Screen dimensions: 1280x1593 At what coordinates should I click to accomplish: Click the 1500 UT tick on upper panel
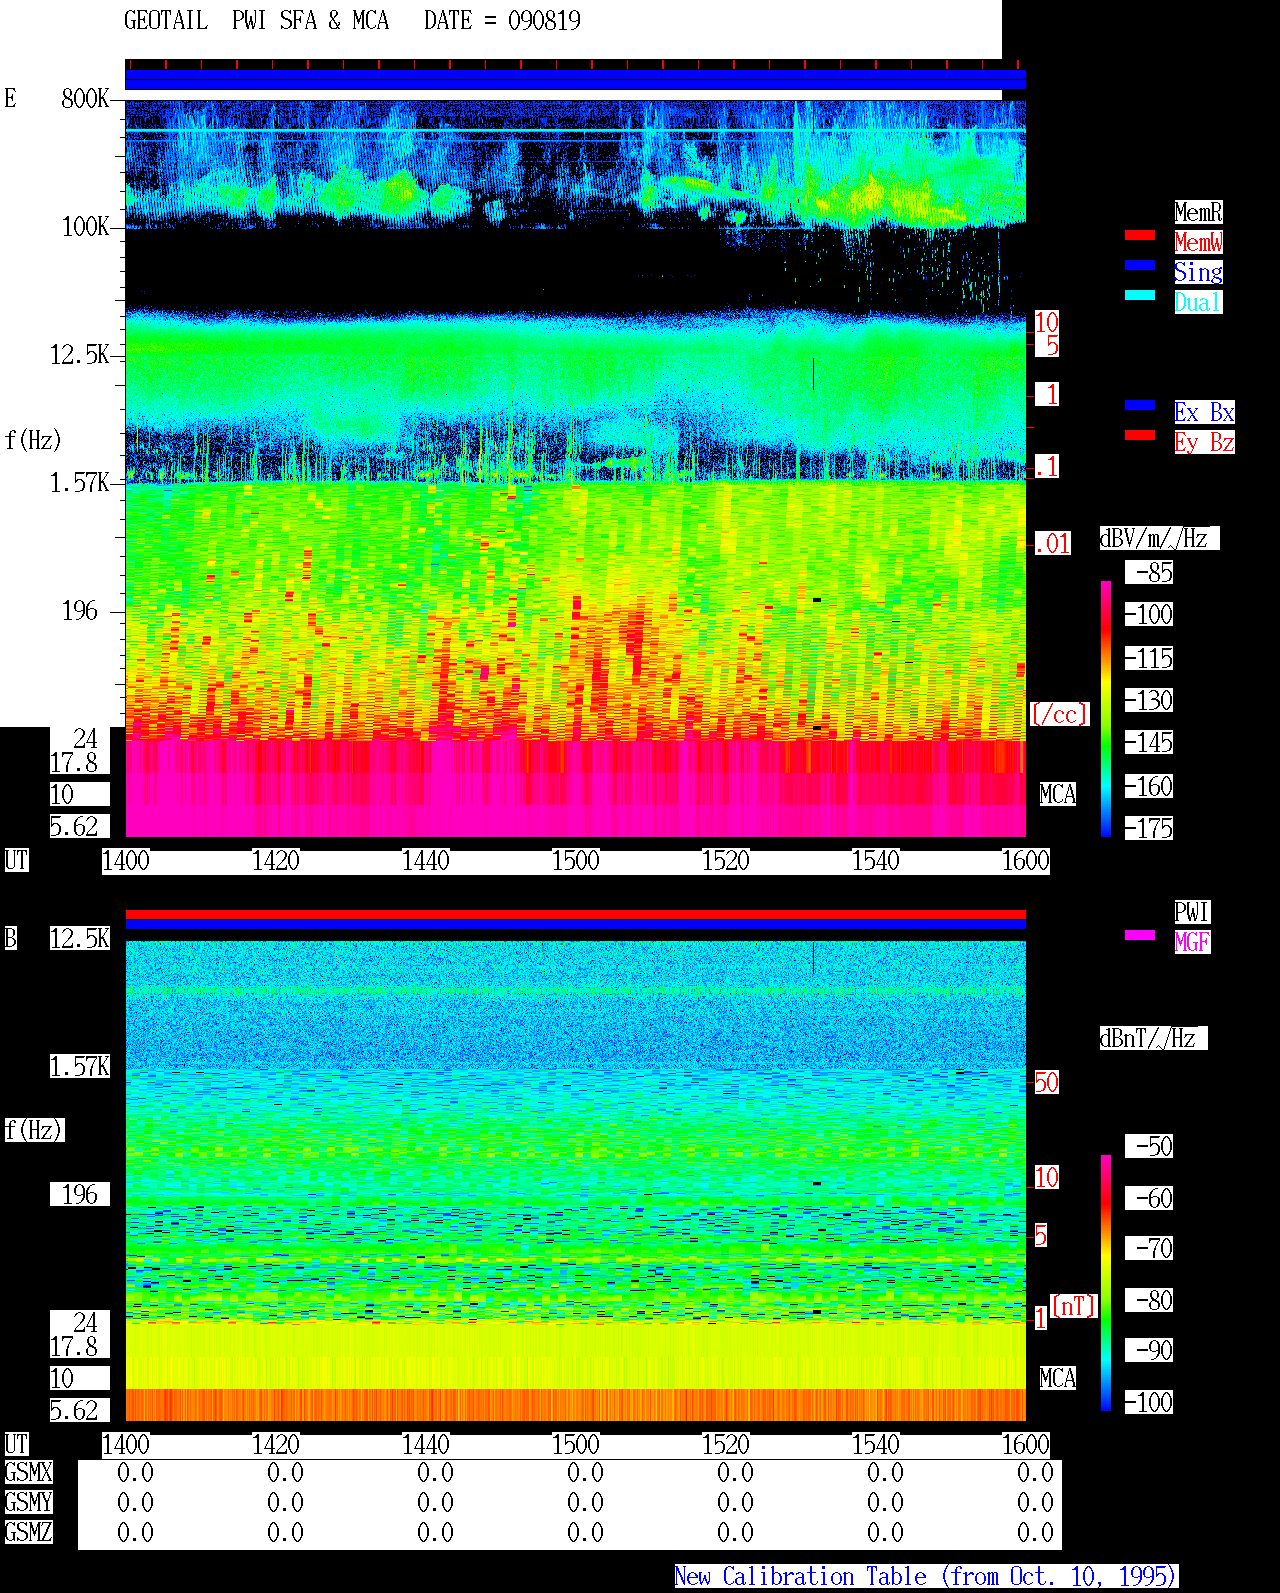coord(575,861)
